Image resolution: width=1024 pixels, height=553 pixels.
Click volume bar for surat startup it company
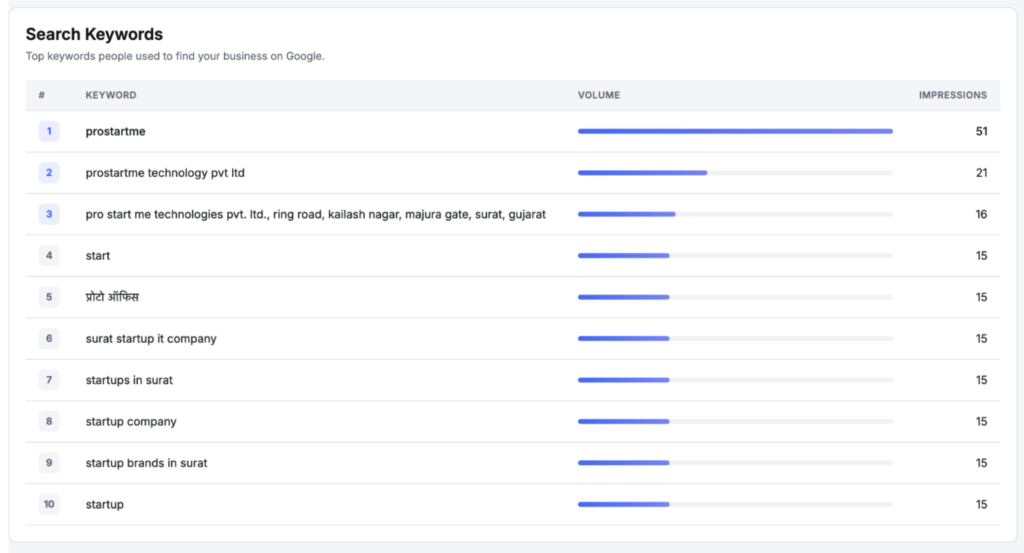click(735, 339)
